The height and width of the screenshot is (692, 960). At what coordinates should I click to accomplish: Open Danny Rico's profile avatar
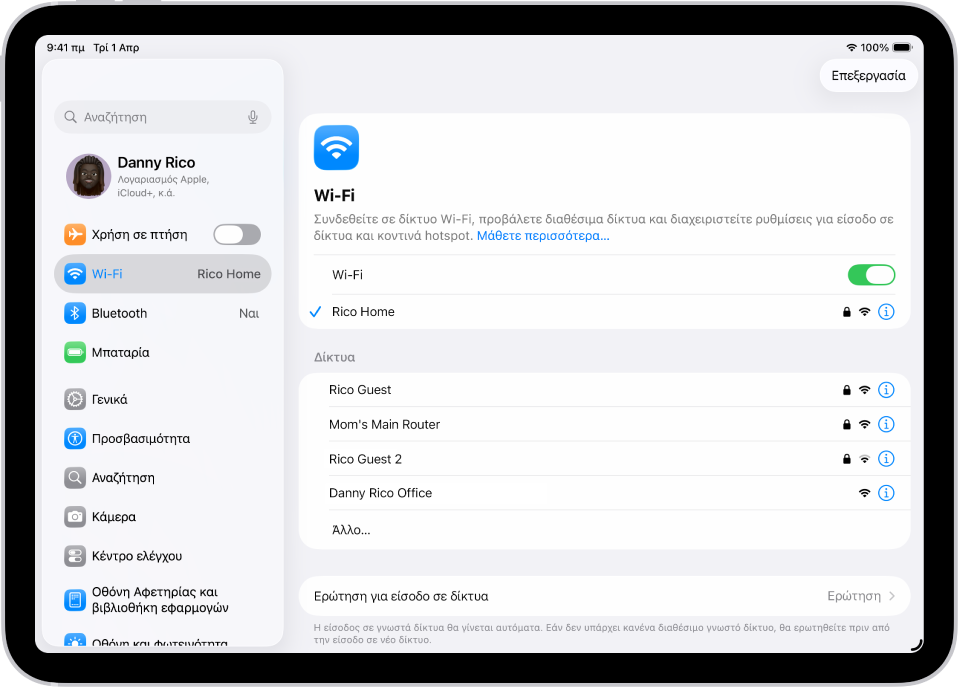89,176
